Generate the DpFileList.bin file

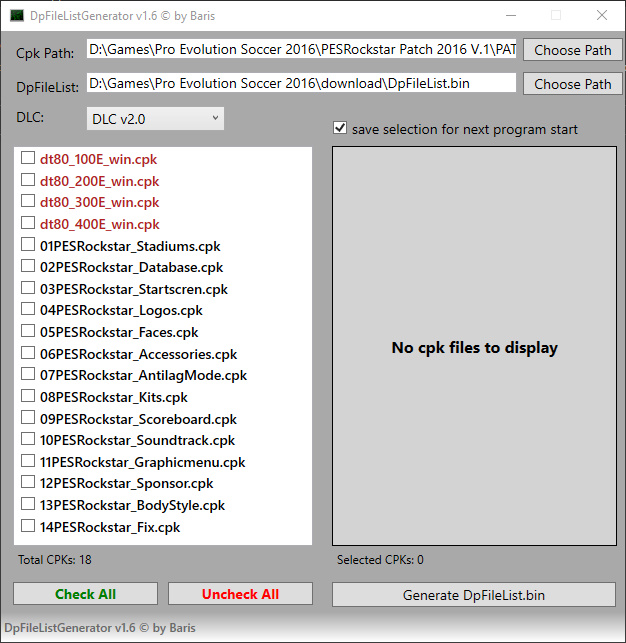coord(474,595)
